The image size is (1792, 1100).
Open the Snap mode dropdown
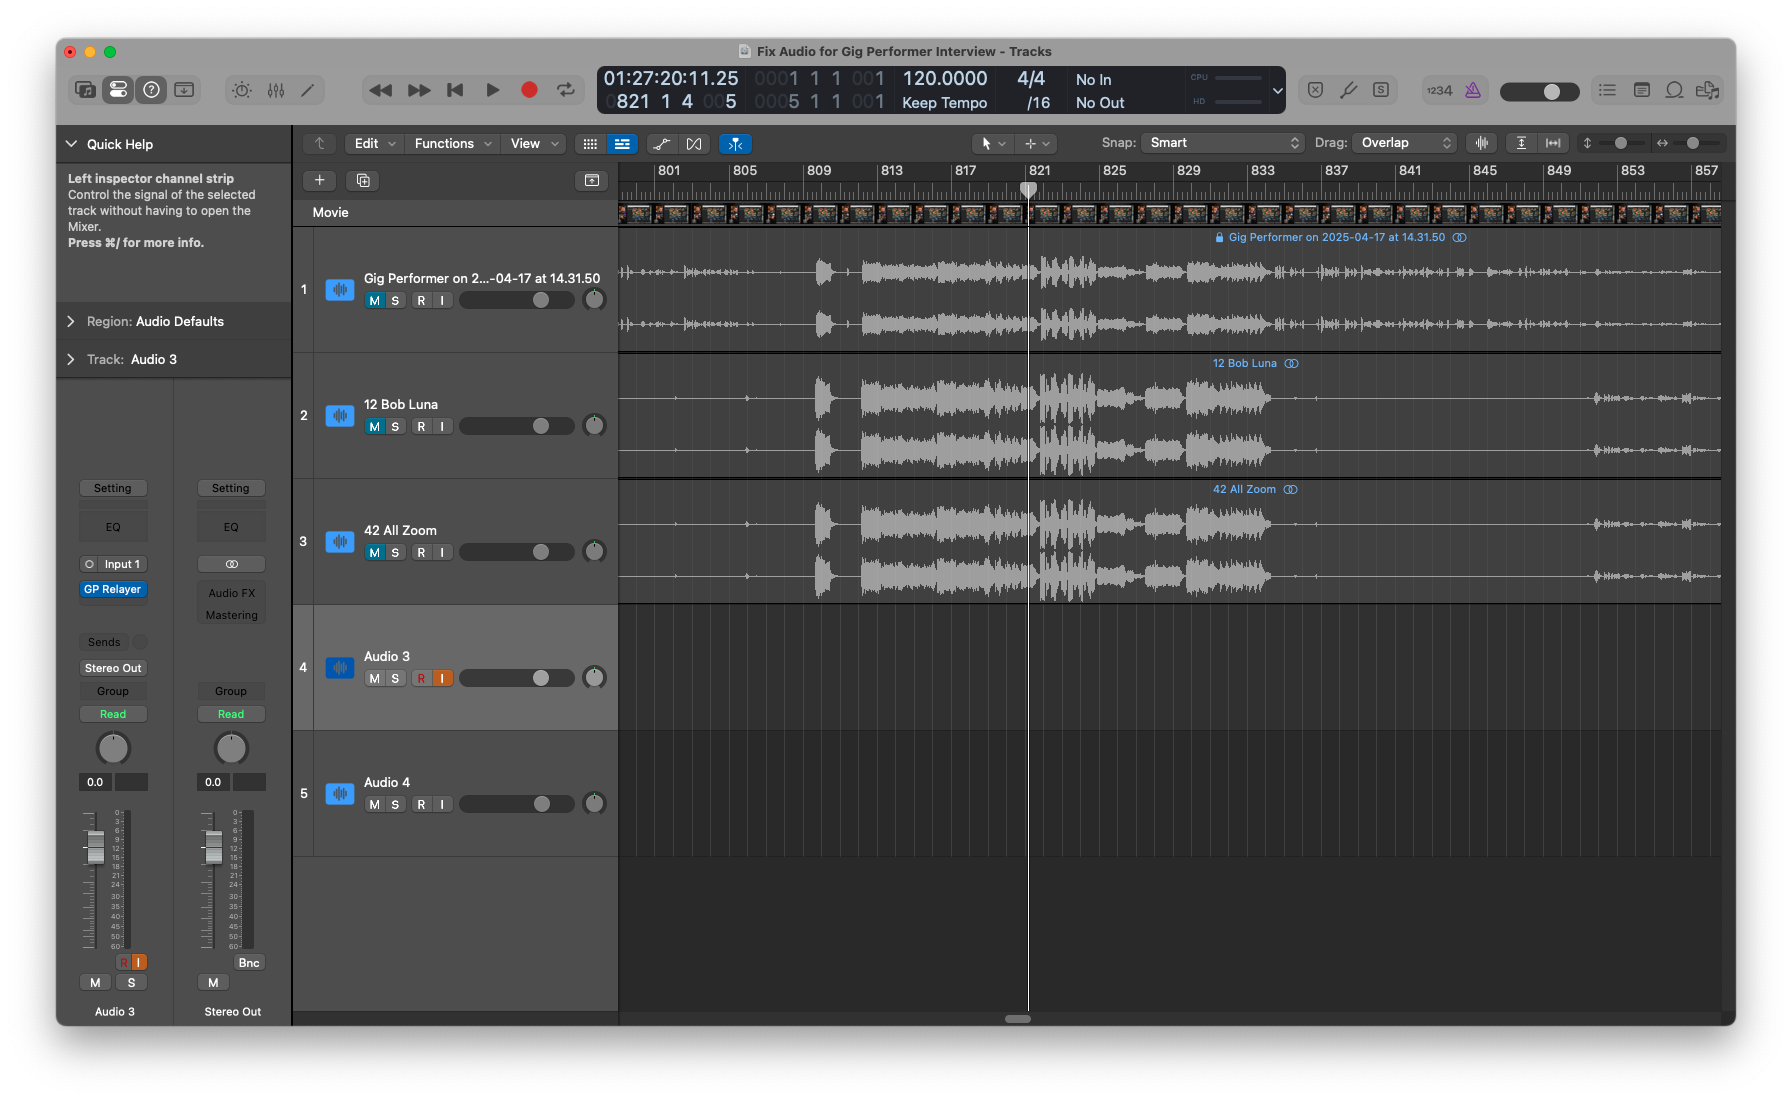pyautogui.click(x=1223, y=143)
